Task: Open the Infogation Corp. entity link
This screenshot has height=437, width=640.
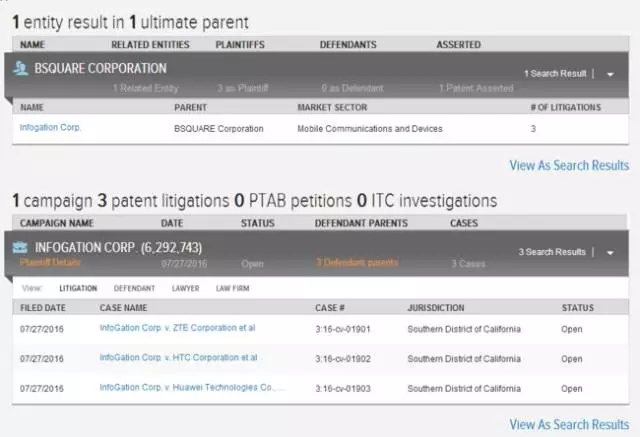Action: pos(50,128)
